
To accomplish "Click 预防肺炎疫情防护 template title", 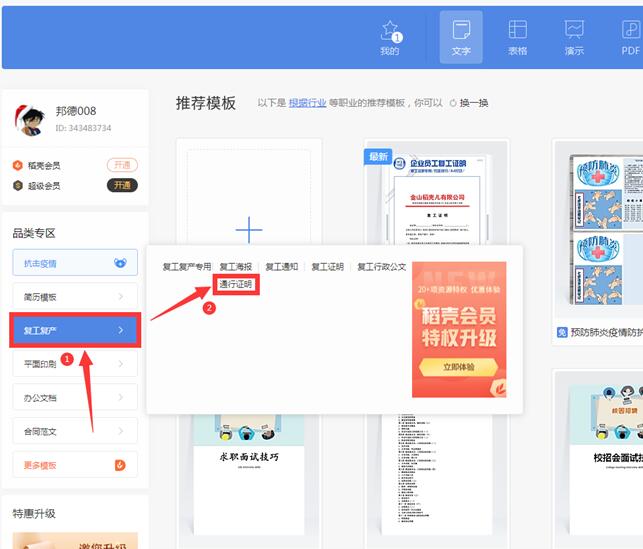I will (607, 332).
